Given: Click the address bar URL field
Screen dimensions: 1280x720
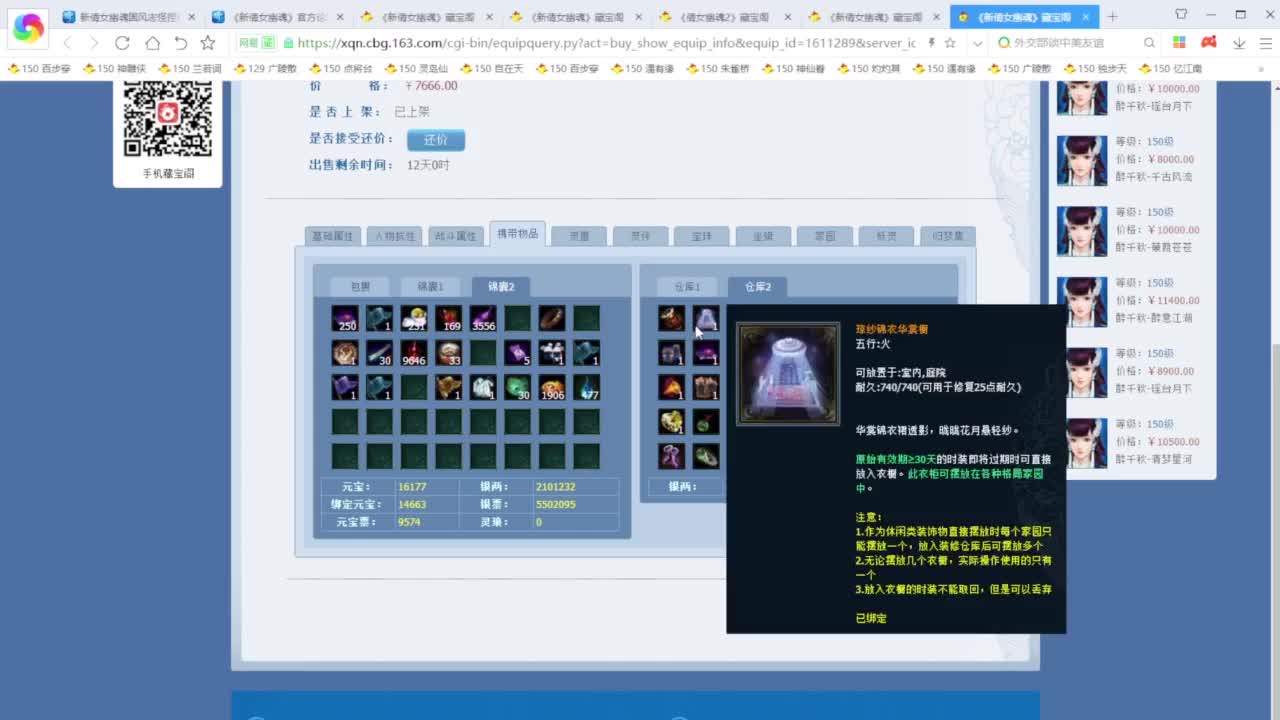Looking at the screenshot, I should point(606,43).
